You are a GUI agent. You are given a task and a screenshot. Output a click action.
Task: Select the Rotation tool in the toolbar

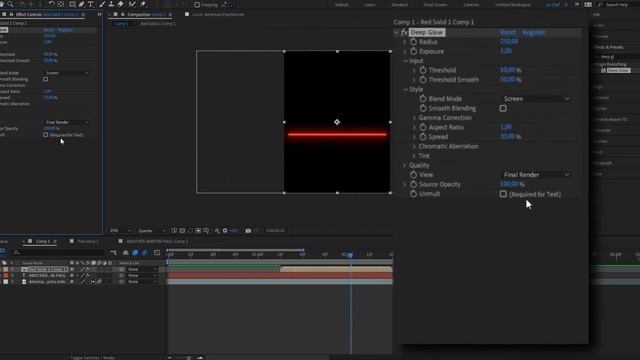pyautogui.click(x=51, y=4)
